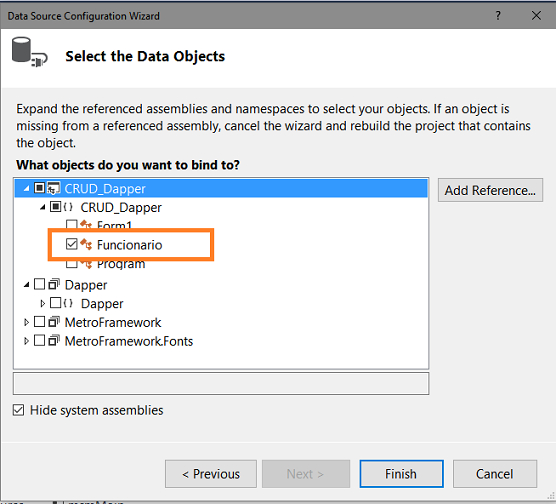Image resolution: width=556 pixels, height=504 pixels.
Task: Check the Dapper assembly checkbox
Action: [39, 284]
